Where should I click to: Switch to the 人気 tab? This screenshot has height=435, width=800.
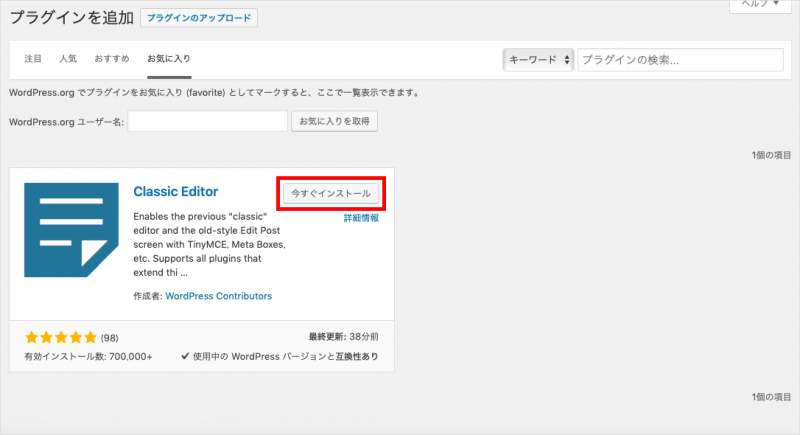(x=68, y=59)
